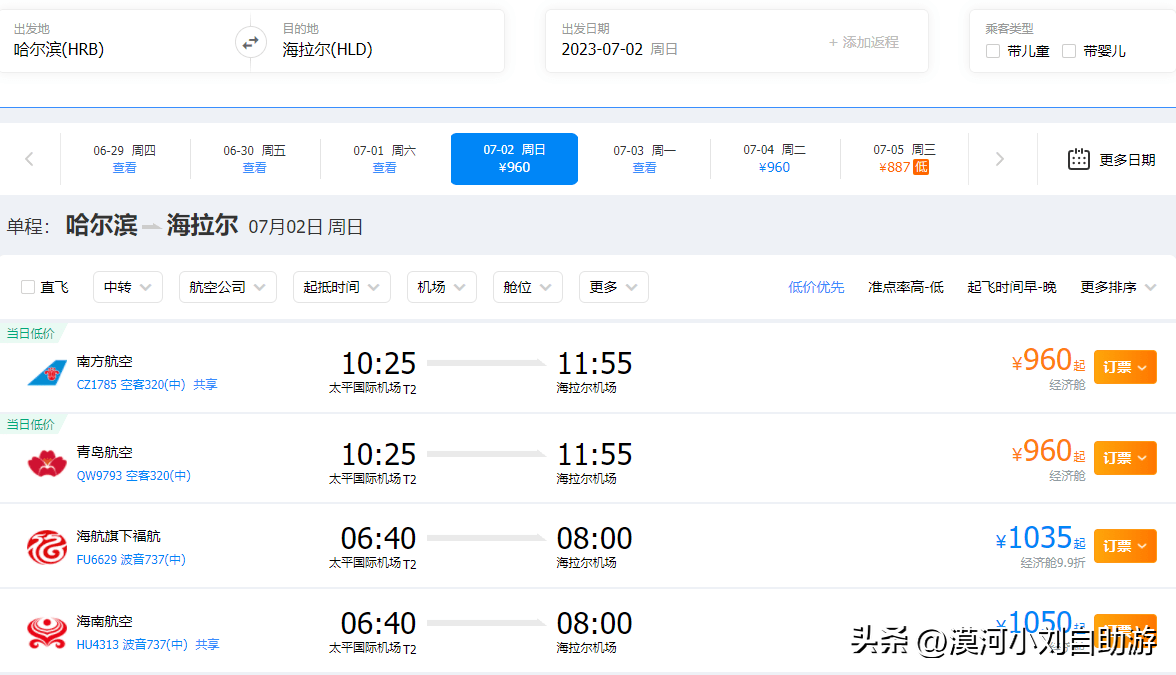
Task: Click 添加返程 to add return trip
Action: pos(863,42)
